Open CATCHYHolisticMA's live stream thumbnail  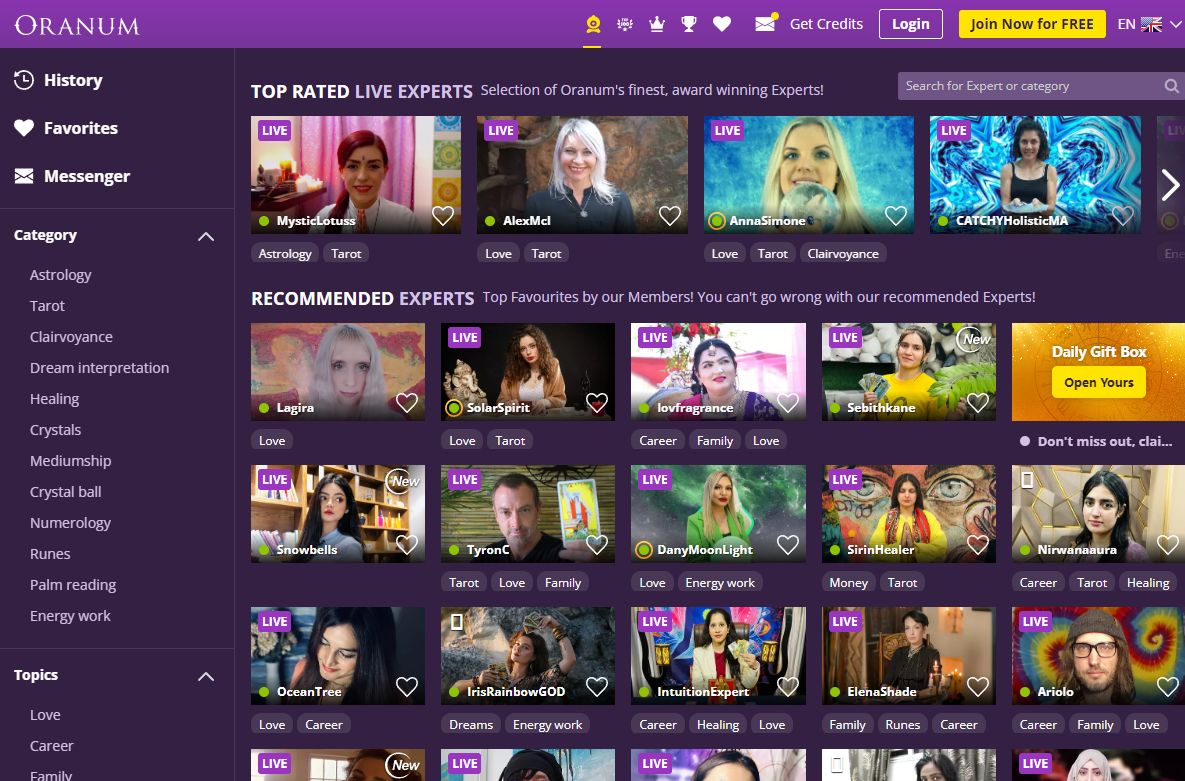click(x=1035, y=175)
